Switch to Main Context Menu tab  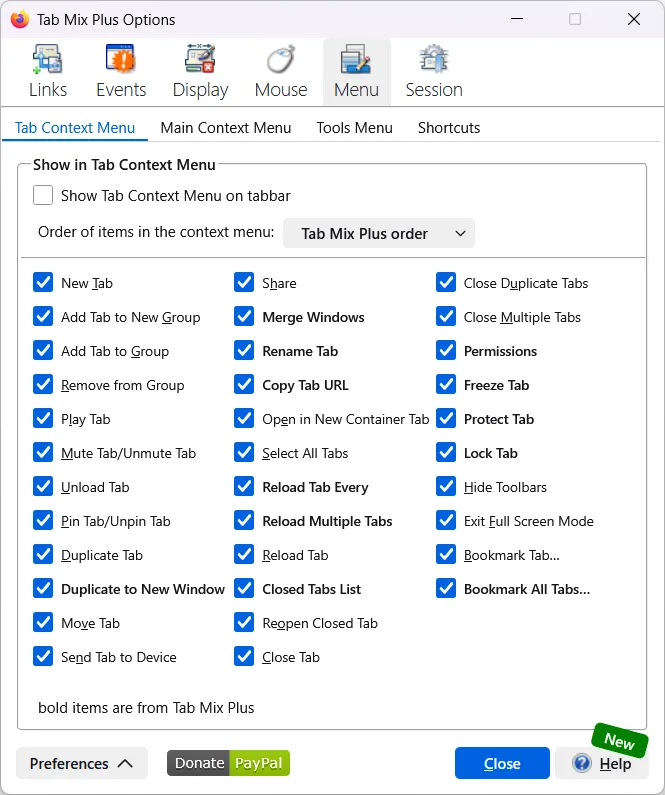coord(226,128)
